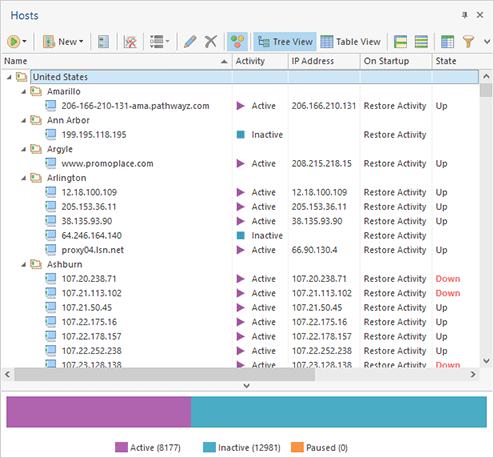Open the list options dropdown arrow
Screen dimensions: 494x458
168,42
